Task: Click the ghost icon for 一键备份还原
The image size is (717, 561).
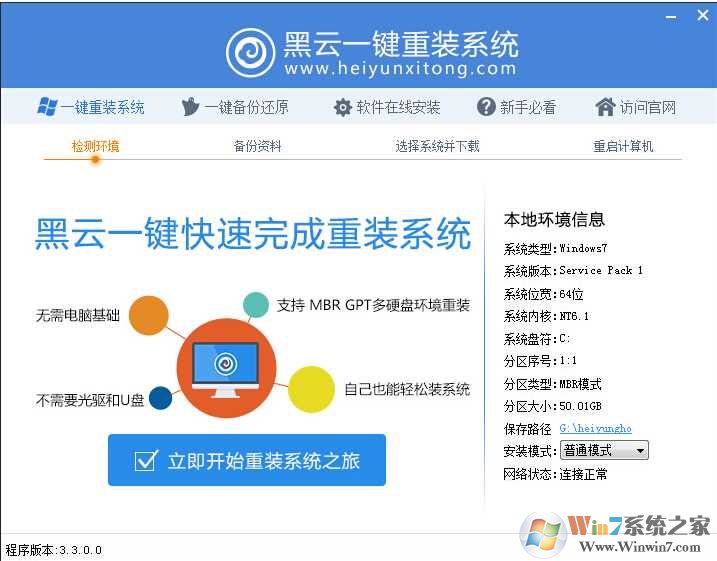Action: [x=190, y=107]
